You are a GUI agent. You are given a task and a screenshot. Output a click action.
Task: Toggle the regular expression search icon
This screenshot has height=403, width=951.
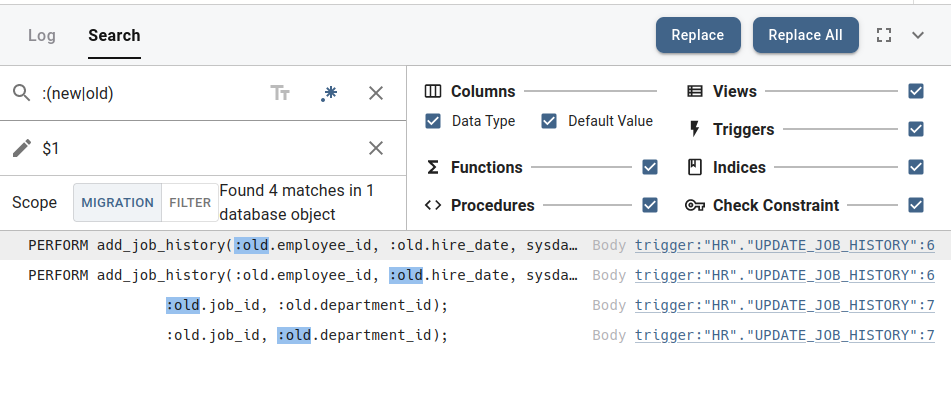pyautogui.click(x=329, y=93)
